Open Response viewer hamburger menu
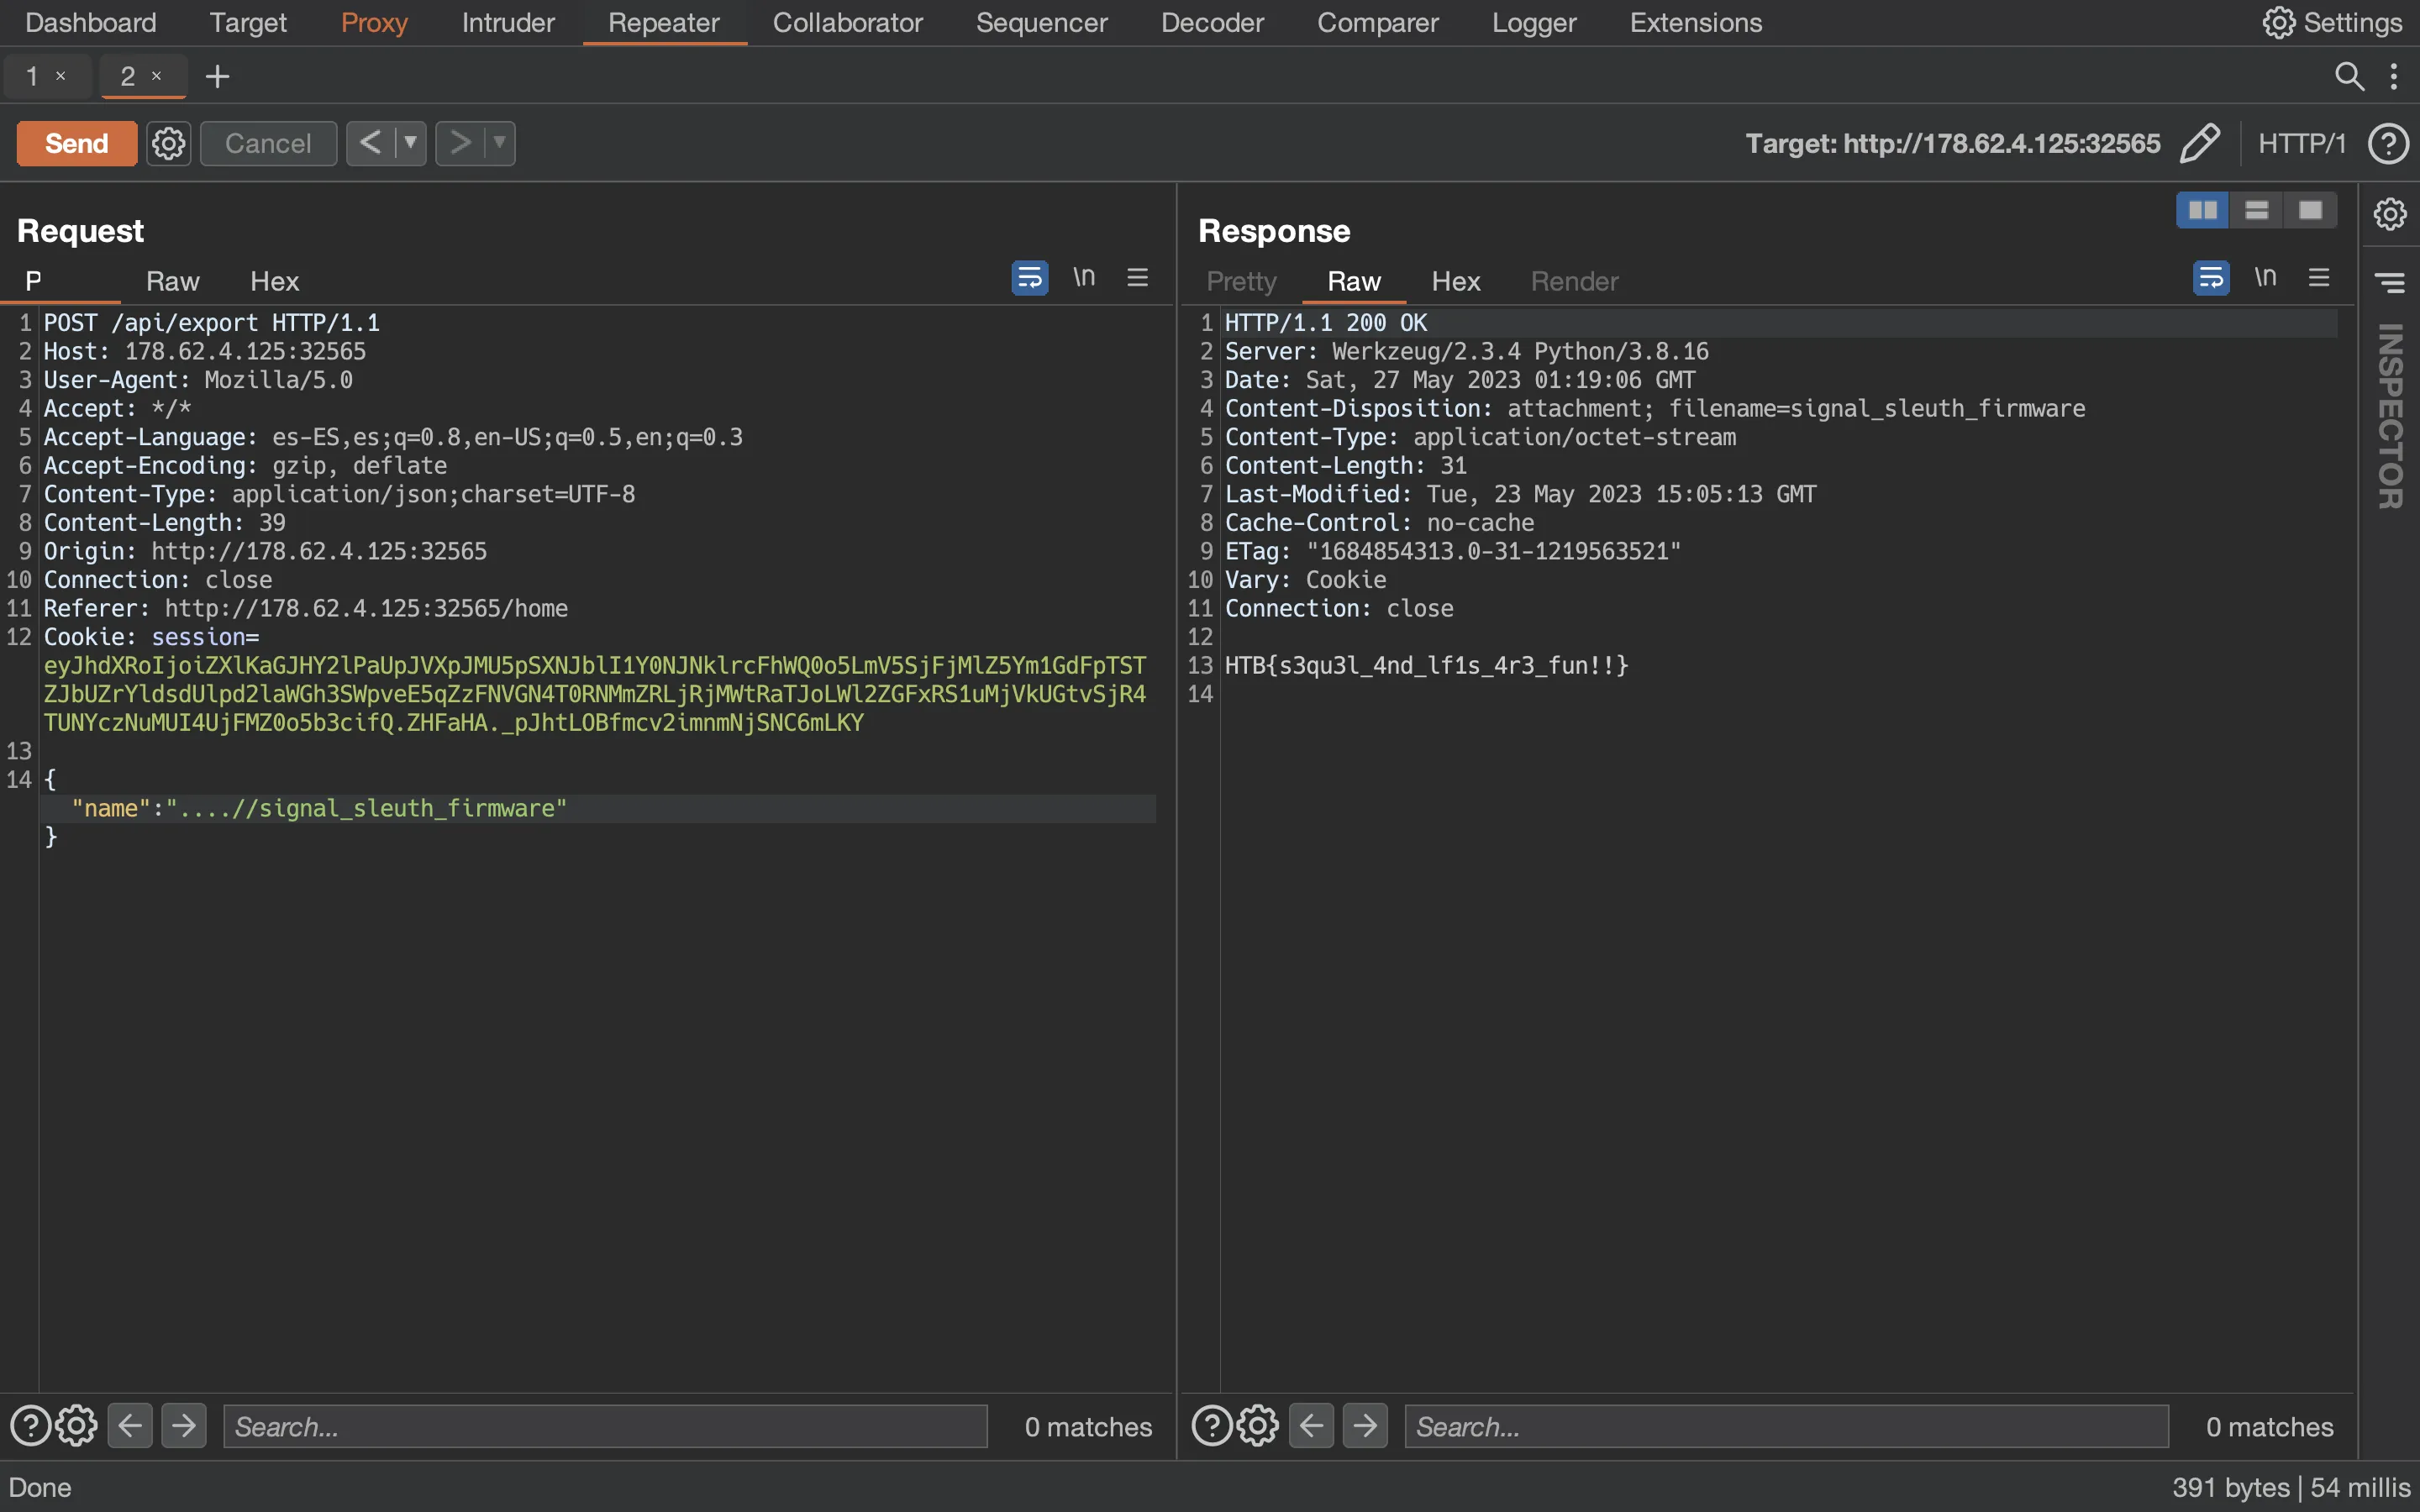The width and height of the screenshot is (2420, 1512). point(2319,277)
